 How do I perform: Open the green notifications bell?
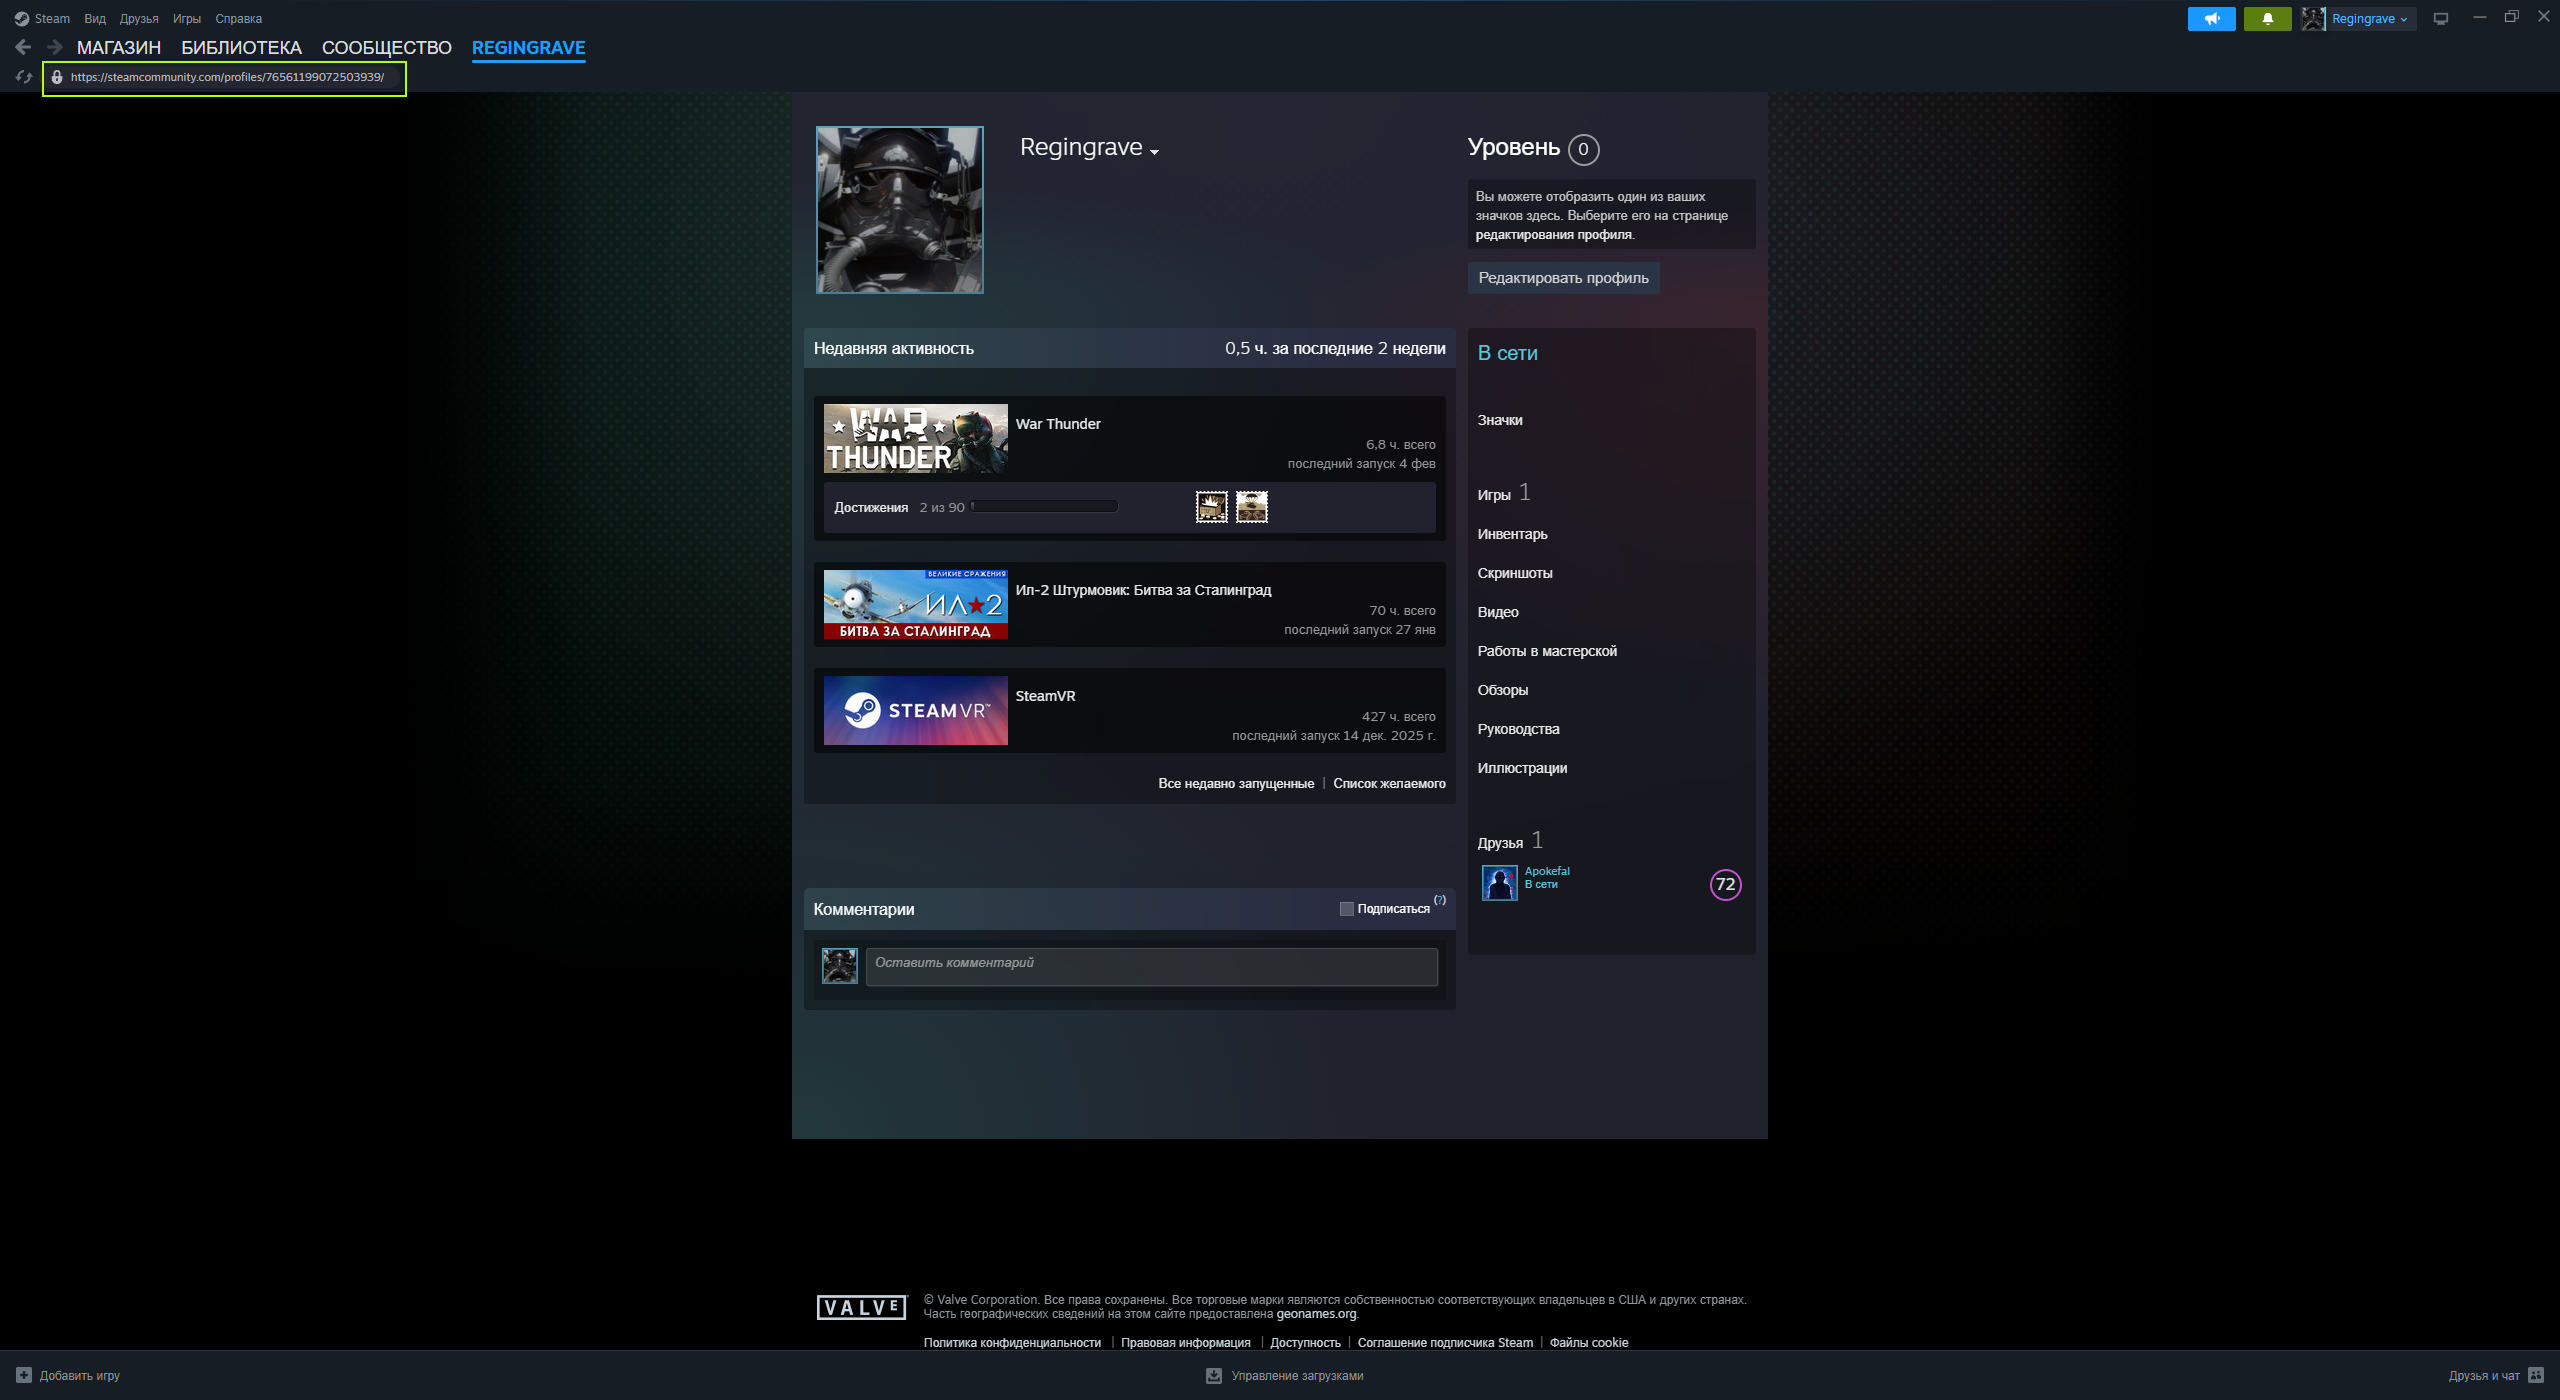pyautogui.click(x=2267, y=19)
